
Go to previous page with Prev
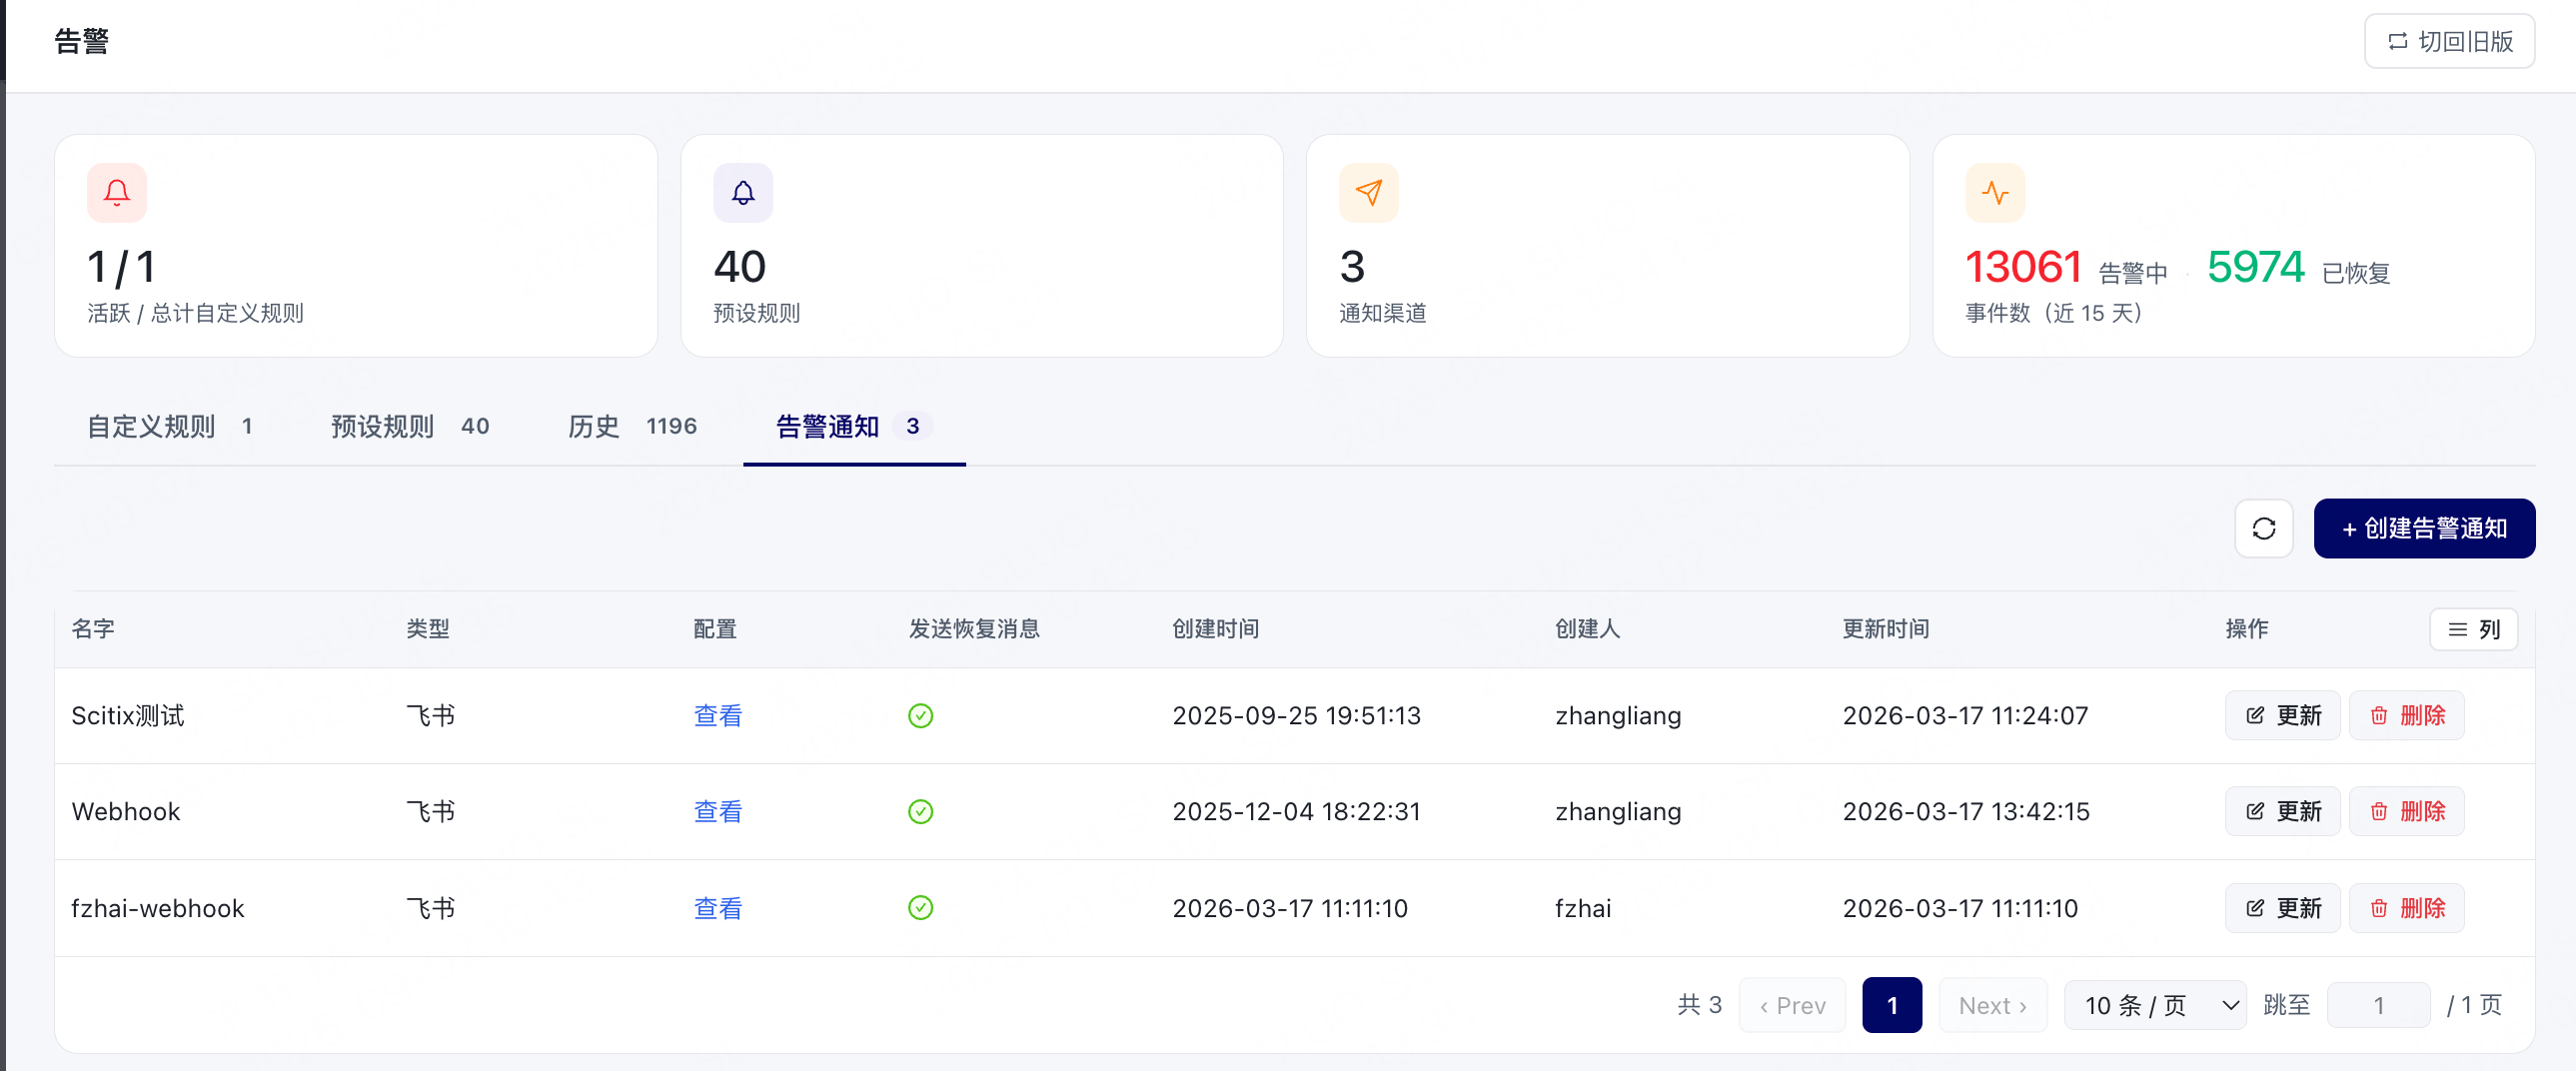point(1792,1005)
